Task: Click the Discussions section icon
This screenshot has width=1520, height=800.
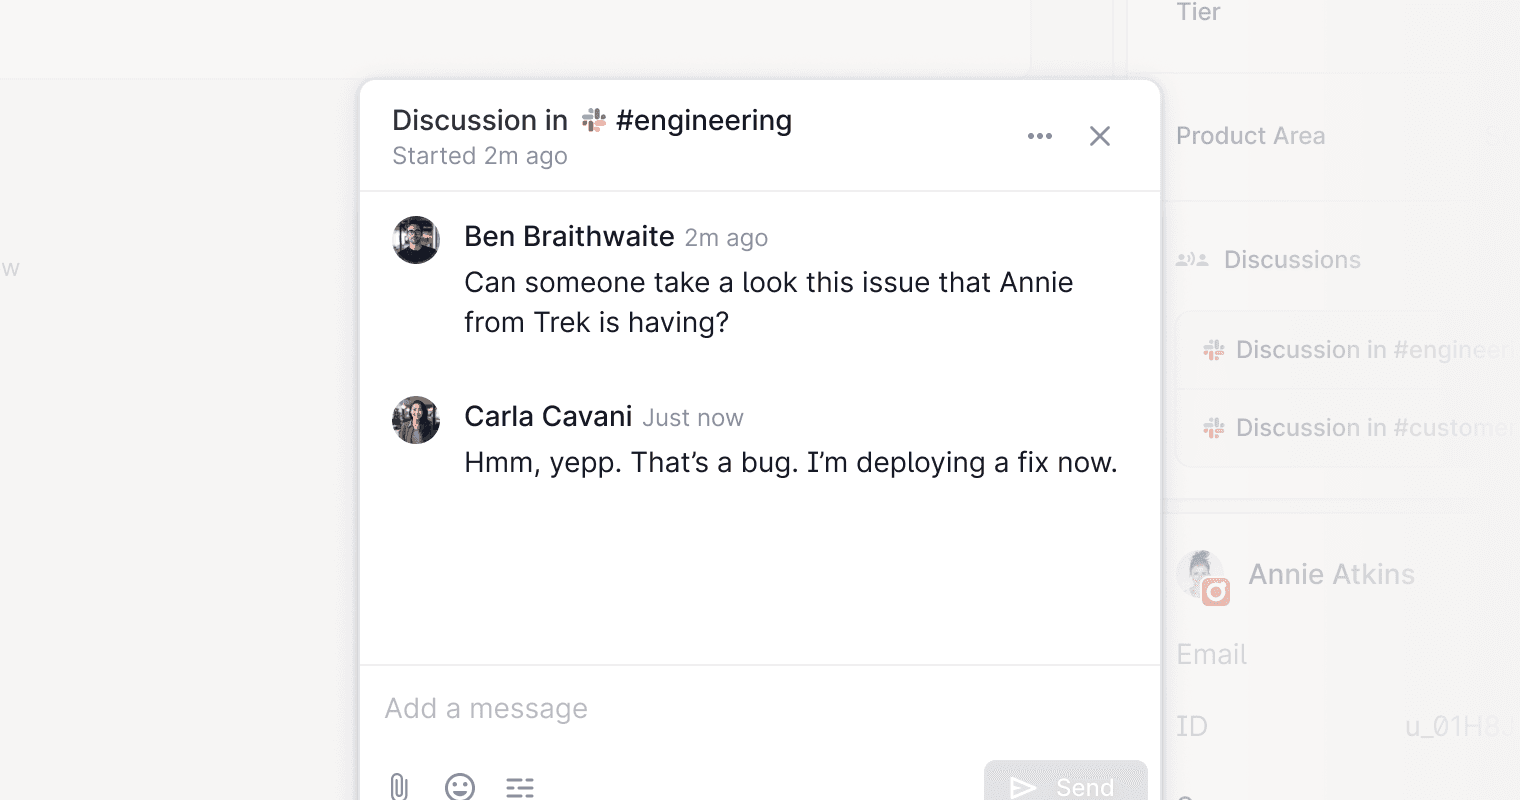Action: pos(1192,259)
